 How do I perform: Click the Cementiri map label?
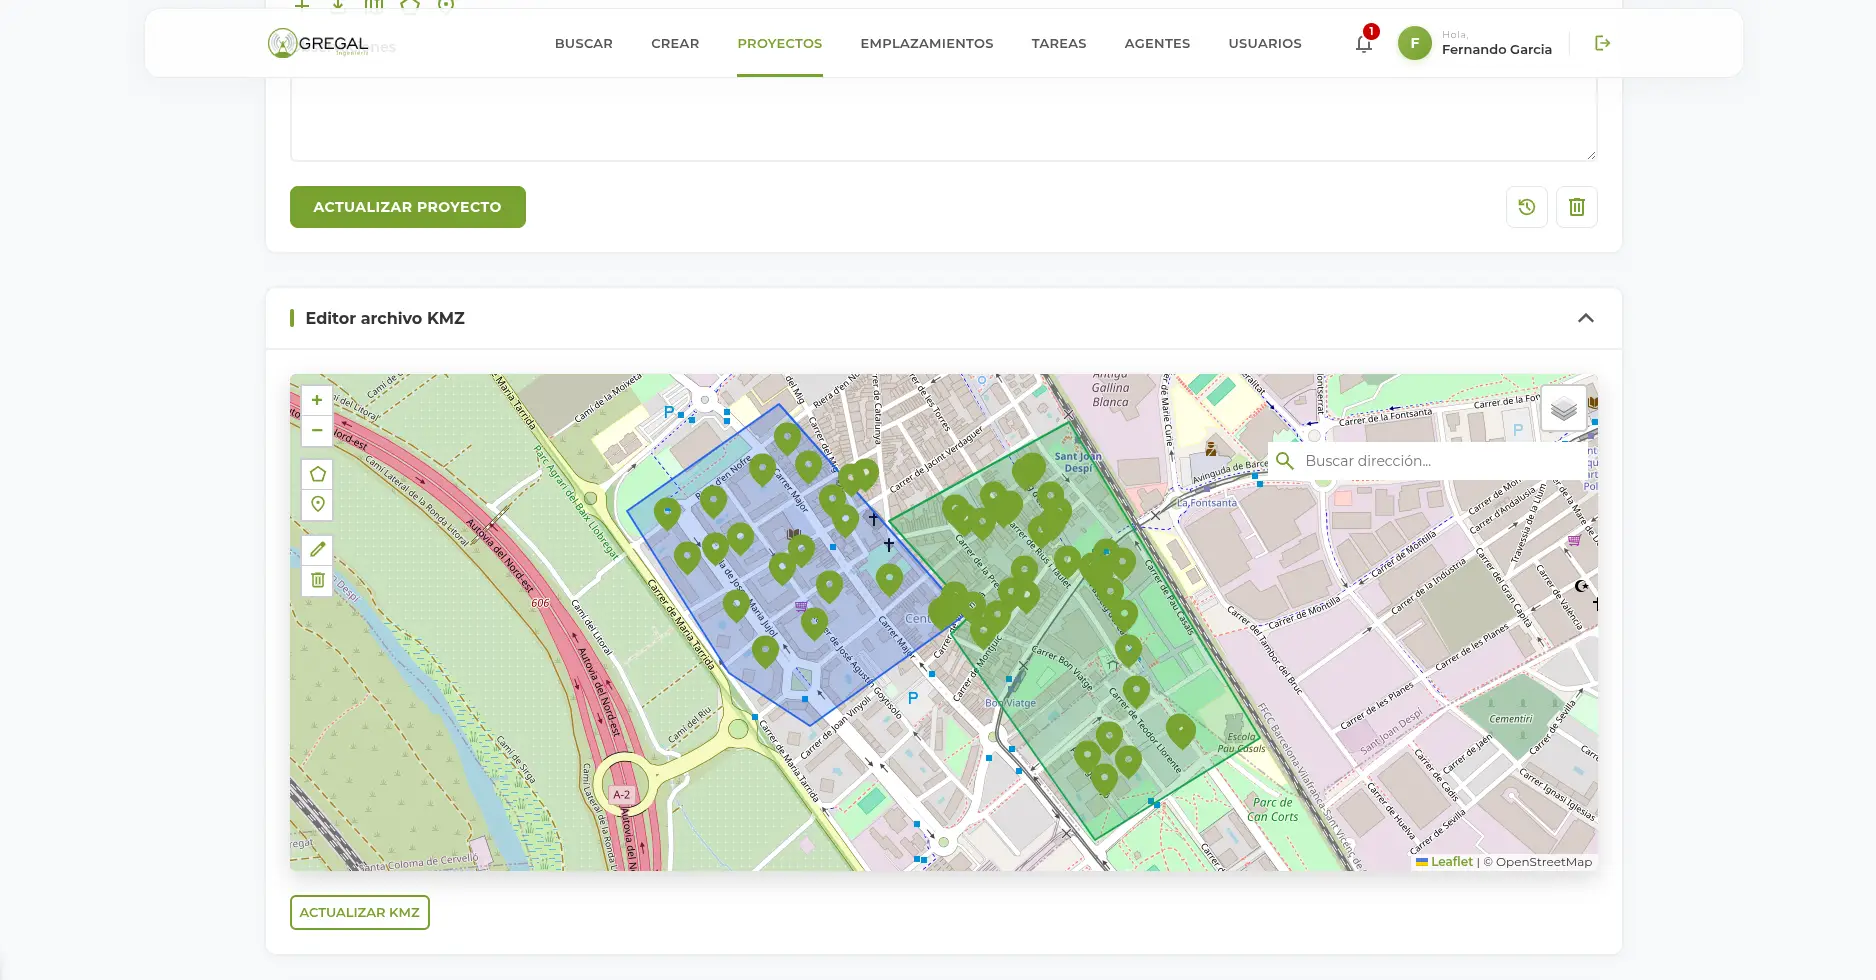1510,719
